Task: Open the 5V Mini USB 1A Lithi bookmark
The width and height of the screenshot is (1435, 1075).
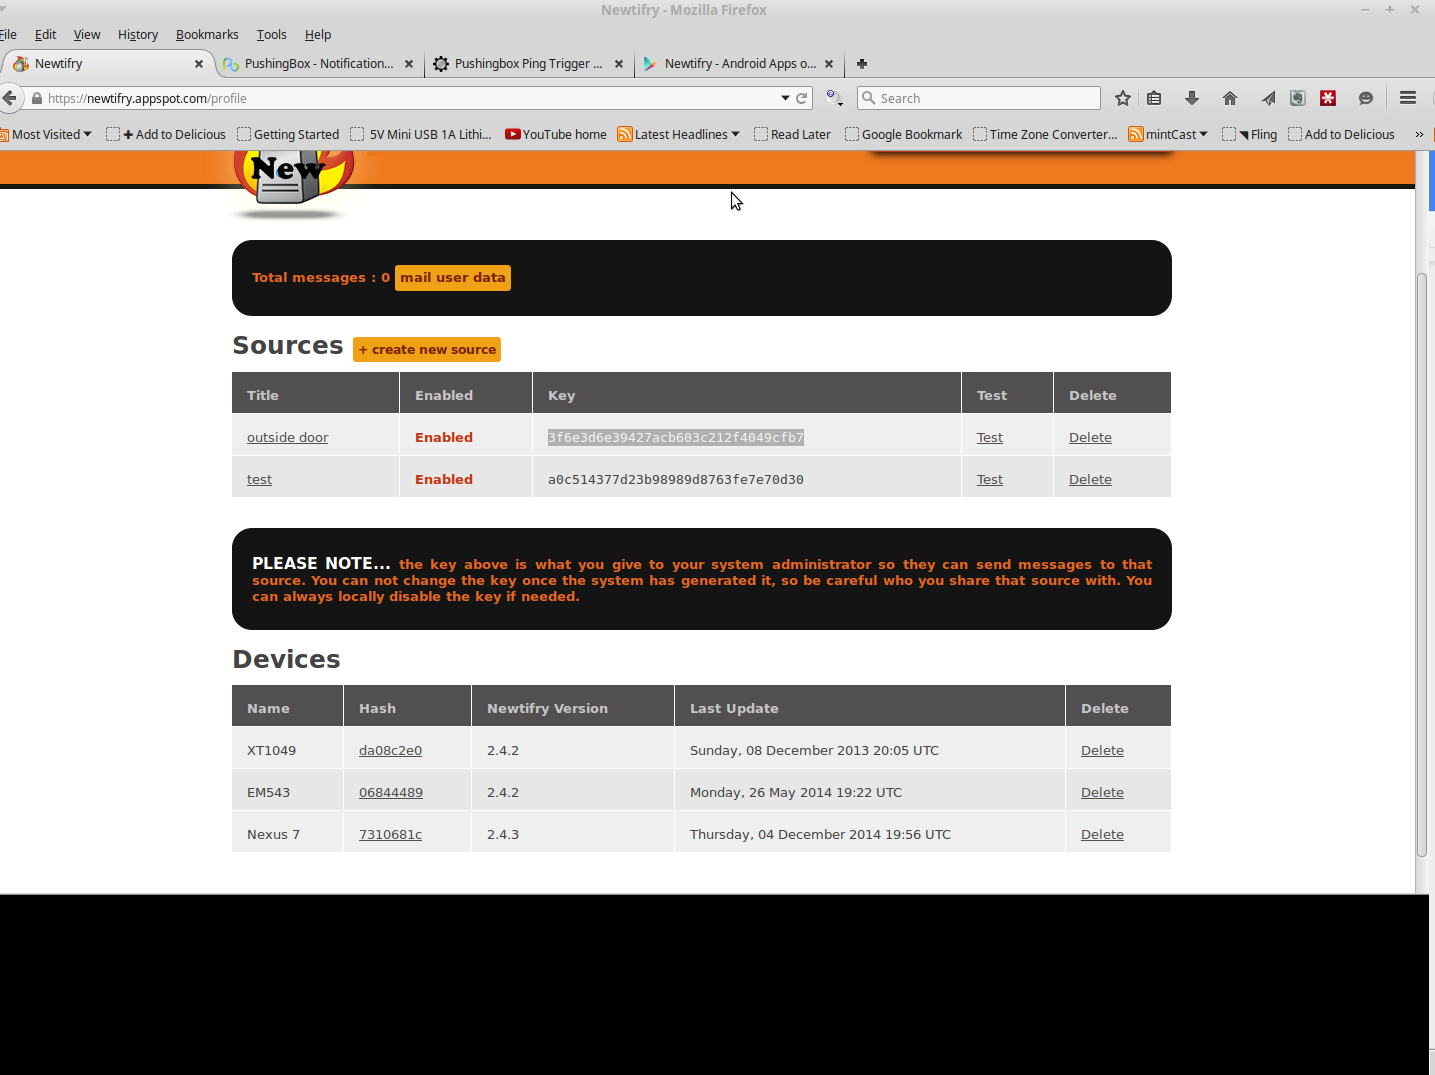Action: (421, 134)
